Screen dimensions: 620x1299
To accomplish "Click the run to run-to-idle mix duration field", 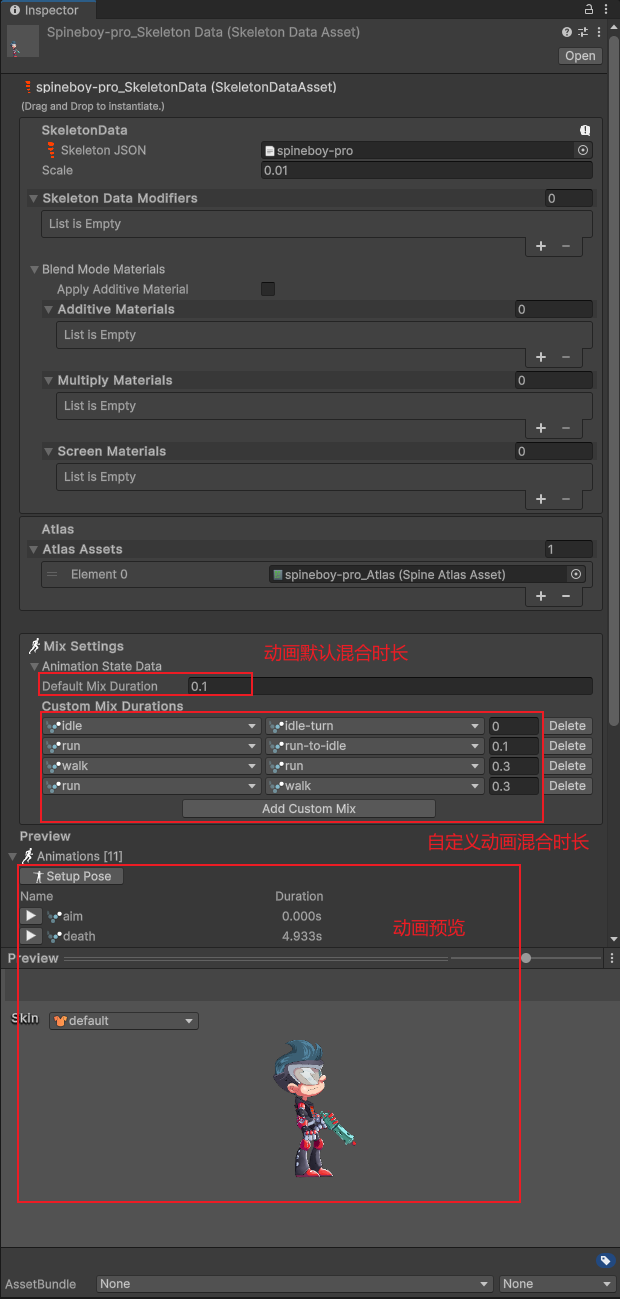I will tap(514, 746).
